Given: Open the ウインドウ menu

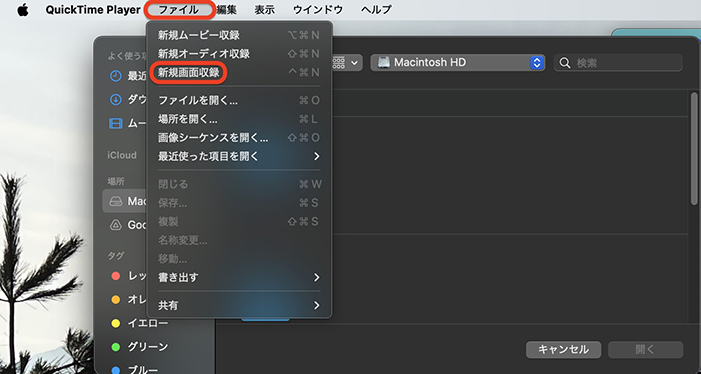Looking at the screenshot, I should click(x=318, y=9).
